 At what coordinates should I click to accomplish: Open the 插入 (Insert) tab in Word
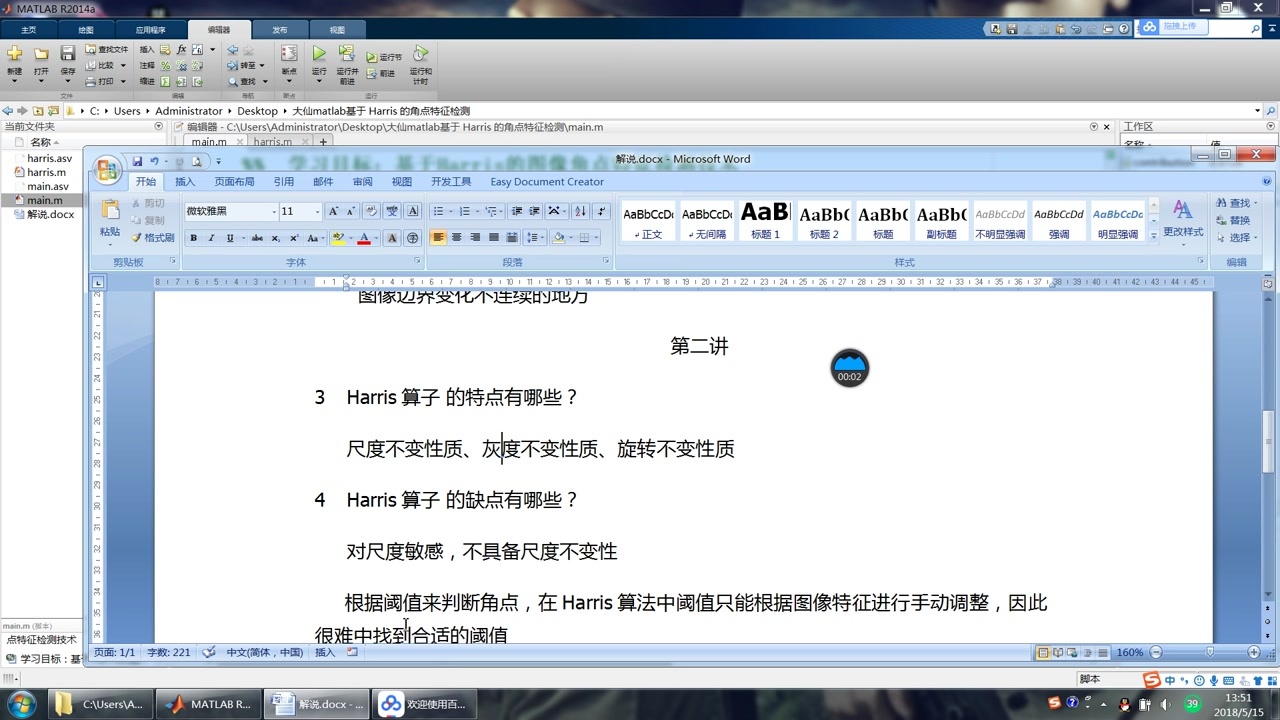click(x=185, y=182)
